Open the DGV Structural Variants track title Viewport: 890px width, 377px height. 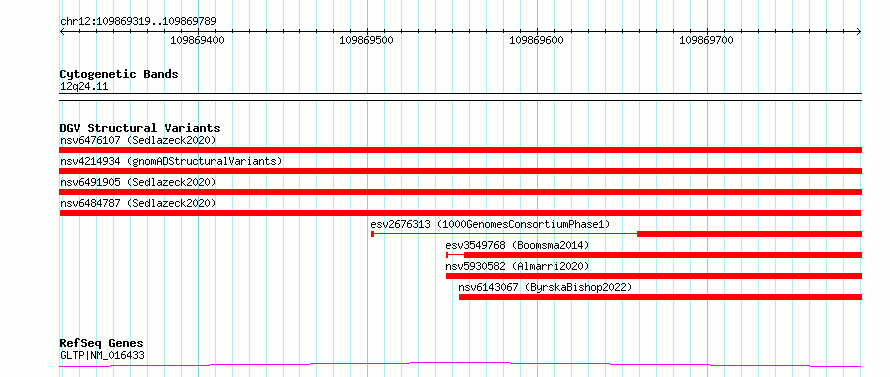(x=140, y=128)
